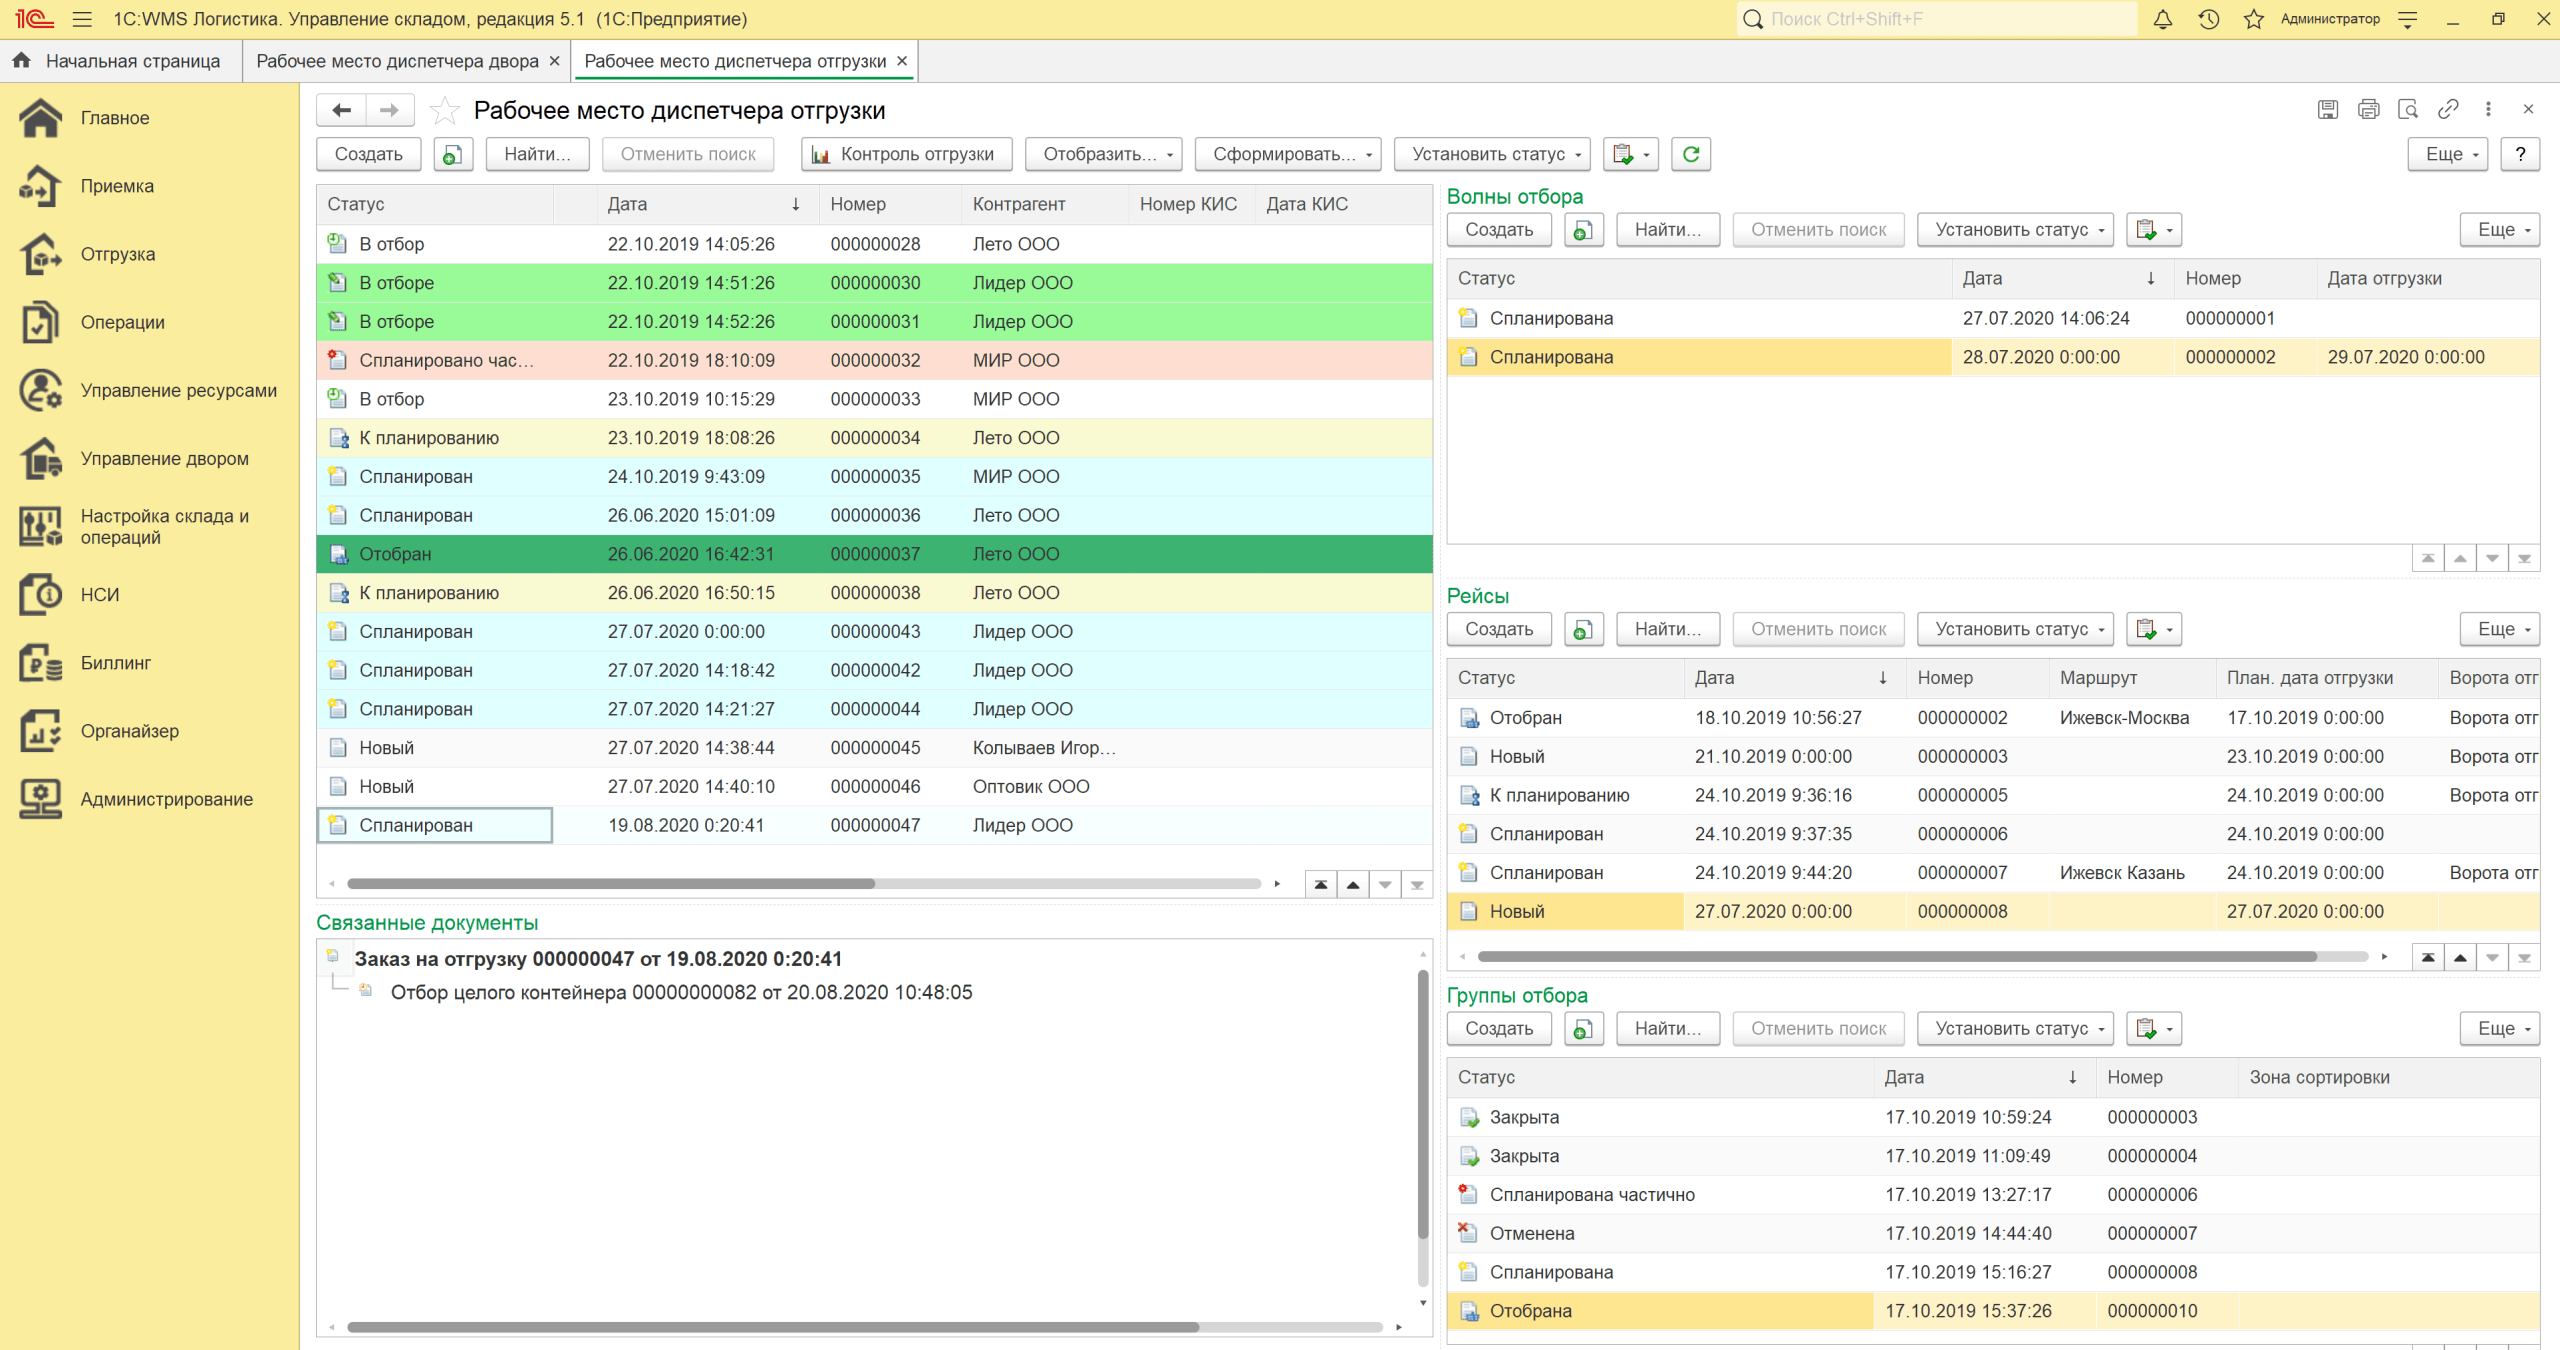Open Управление двором sidebar section
The image size is (2560, 1350).
point(164,459)
